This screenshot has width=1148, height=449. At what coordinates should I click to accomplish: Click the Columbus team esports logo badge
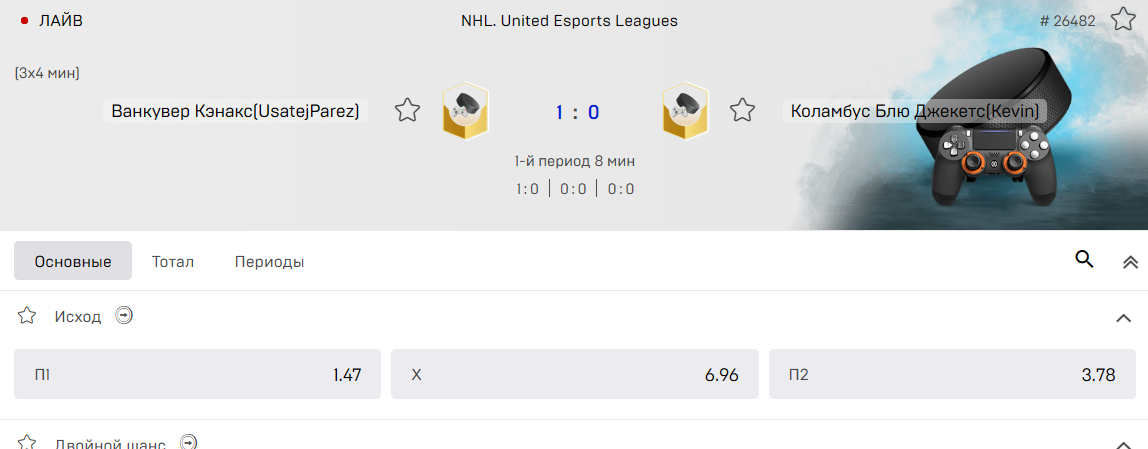(686, 111)
